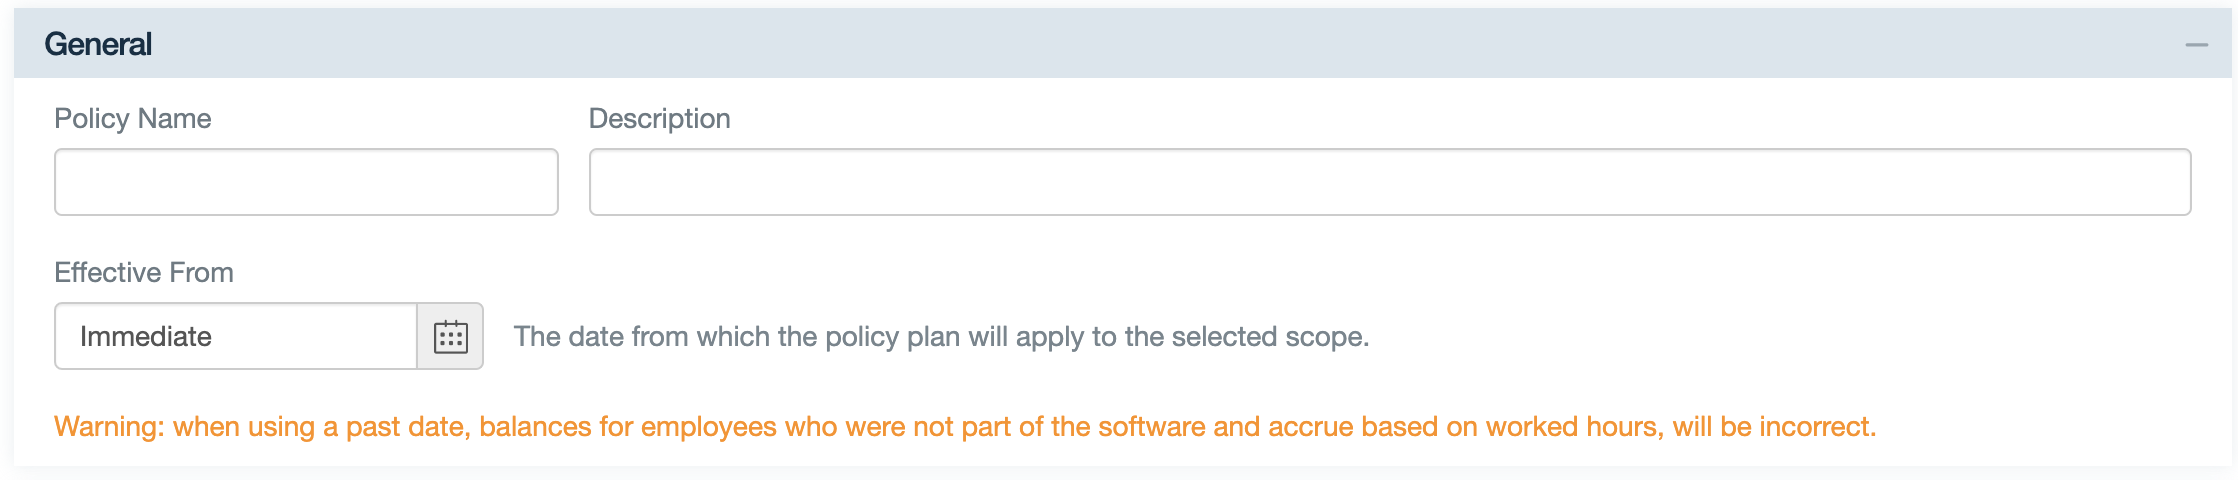Click the General panel header bar
Viewport: 2238px width, 480px height.
click(x=1100, y=45)
